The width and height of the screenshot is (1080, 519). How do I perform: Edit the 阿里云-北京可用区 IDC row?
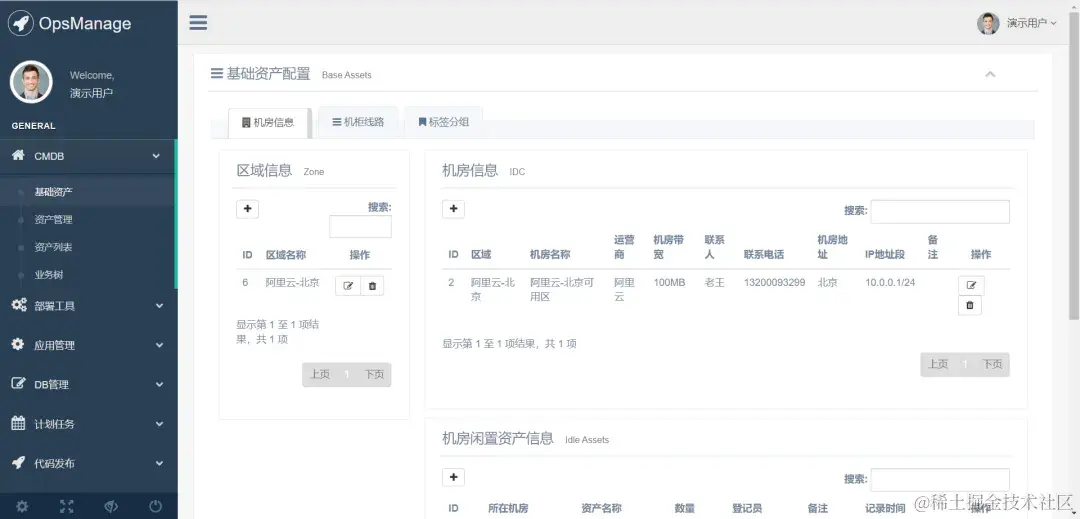[971, 285]
